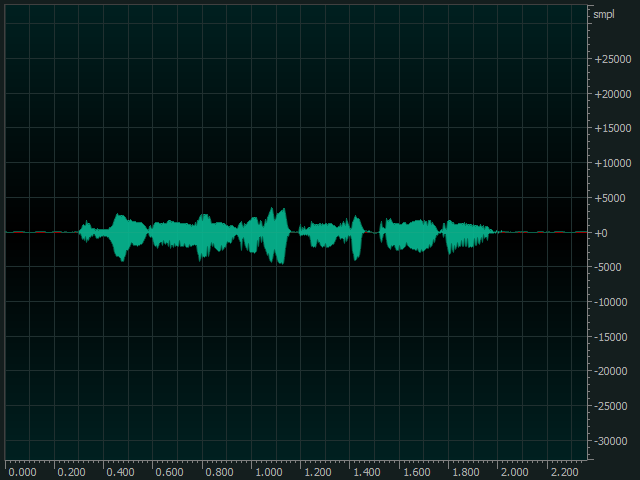Click the -5000 amplitude scale label
This screenshot has width=640, height=480.
[608, 267]
